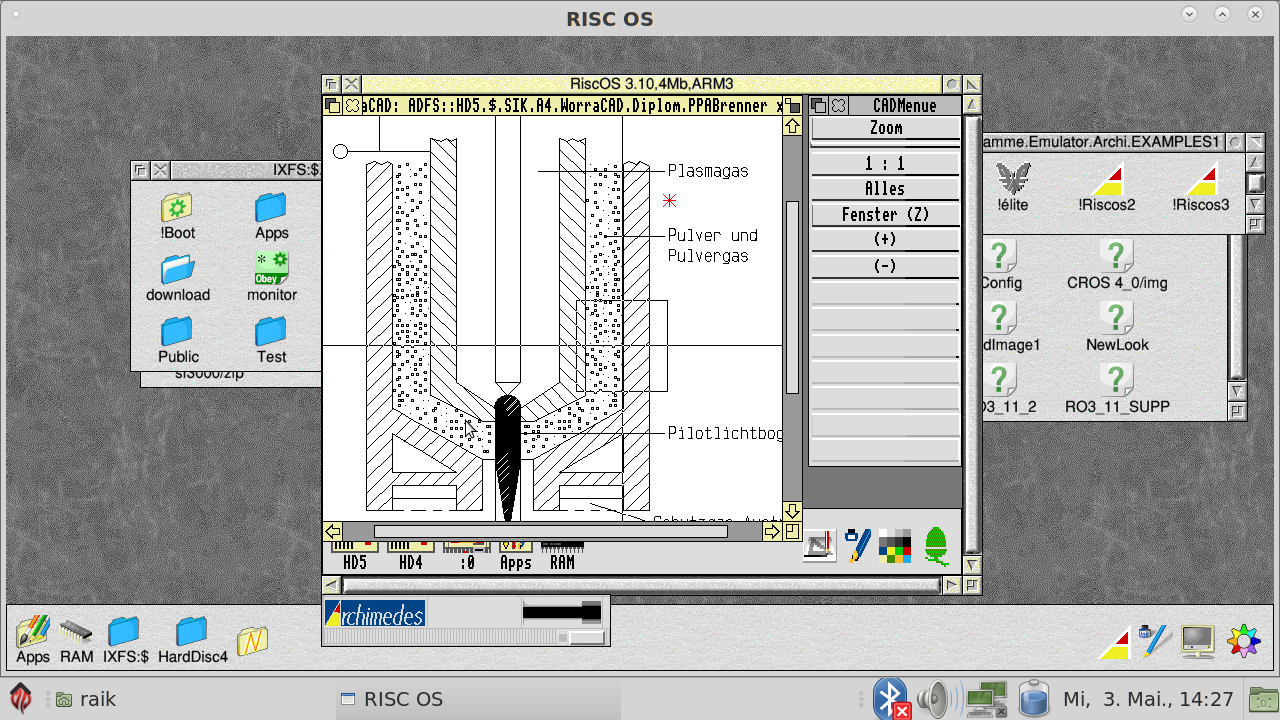Open the Apps folder on the icon bar

tap(32, 632)
